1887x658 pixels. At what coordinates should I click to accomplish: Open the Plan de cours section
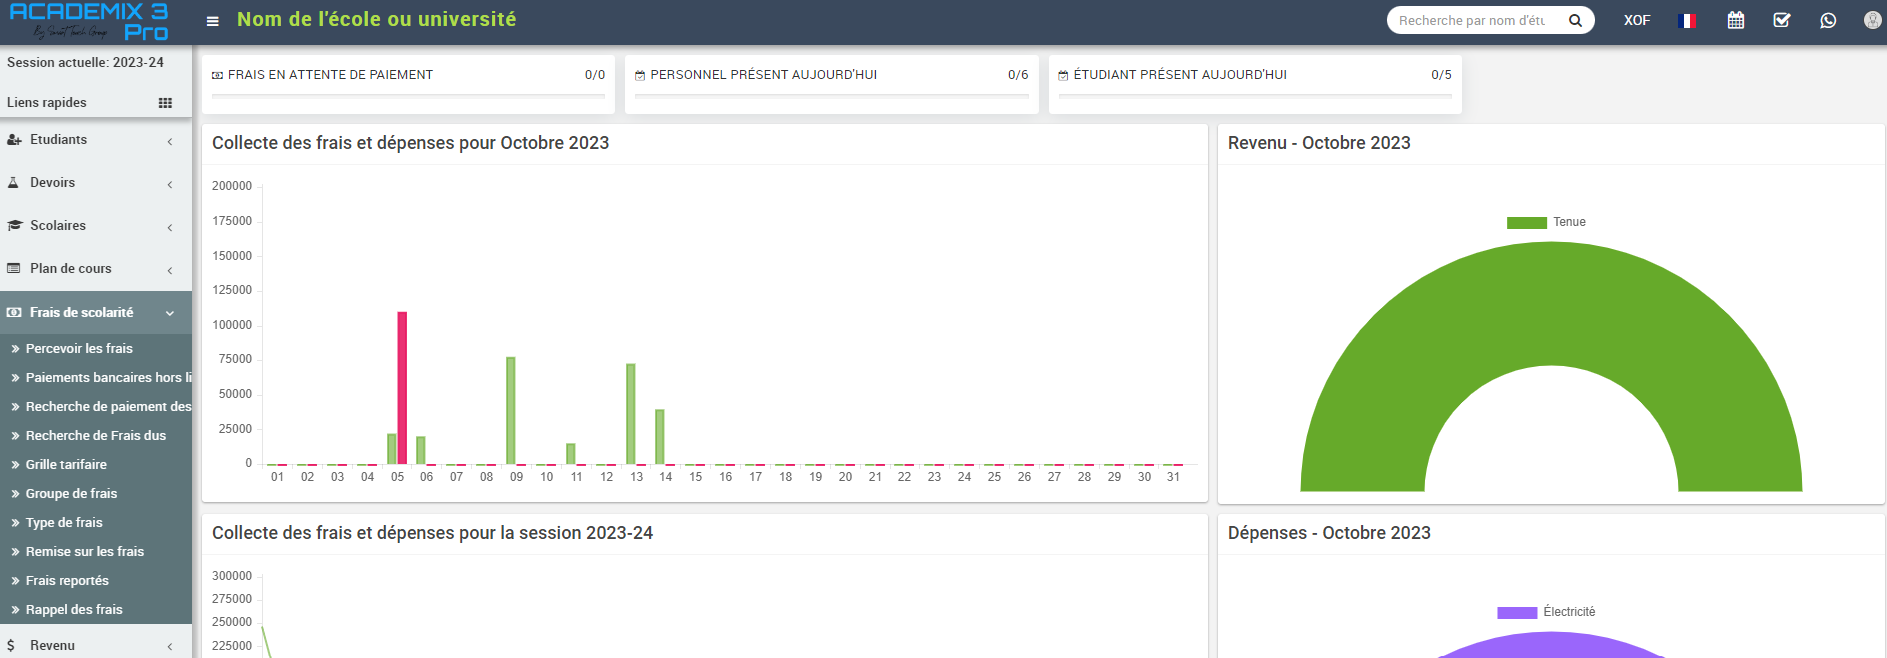[x=96, y=269]
